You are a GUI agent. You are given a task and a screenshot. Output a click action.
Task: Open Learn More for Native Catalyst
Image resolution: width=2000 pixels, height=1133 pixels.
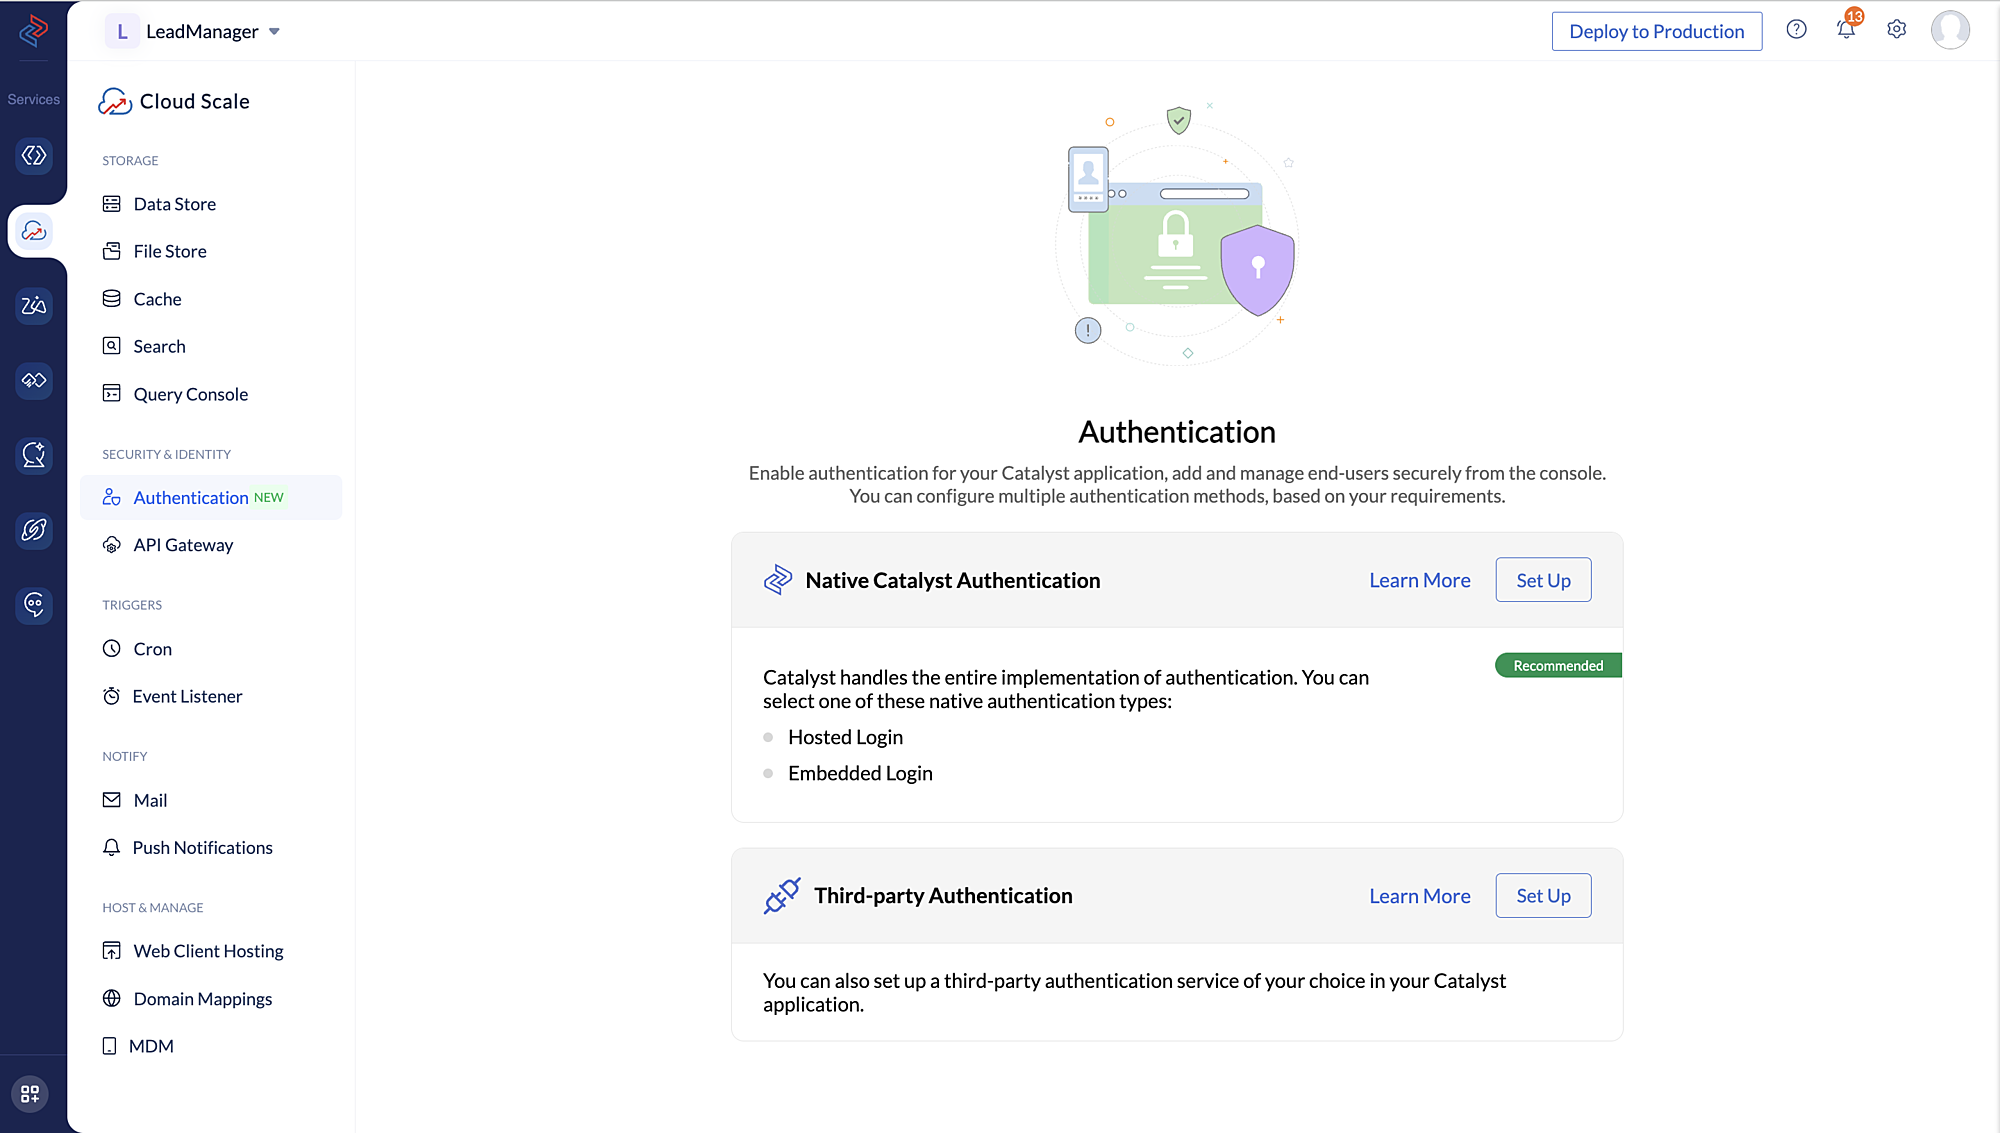[1420, 580]
